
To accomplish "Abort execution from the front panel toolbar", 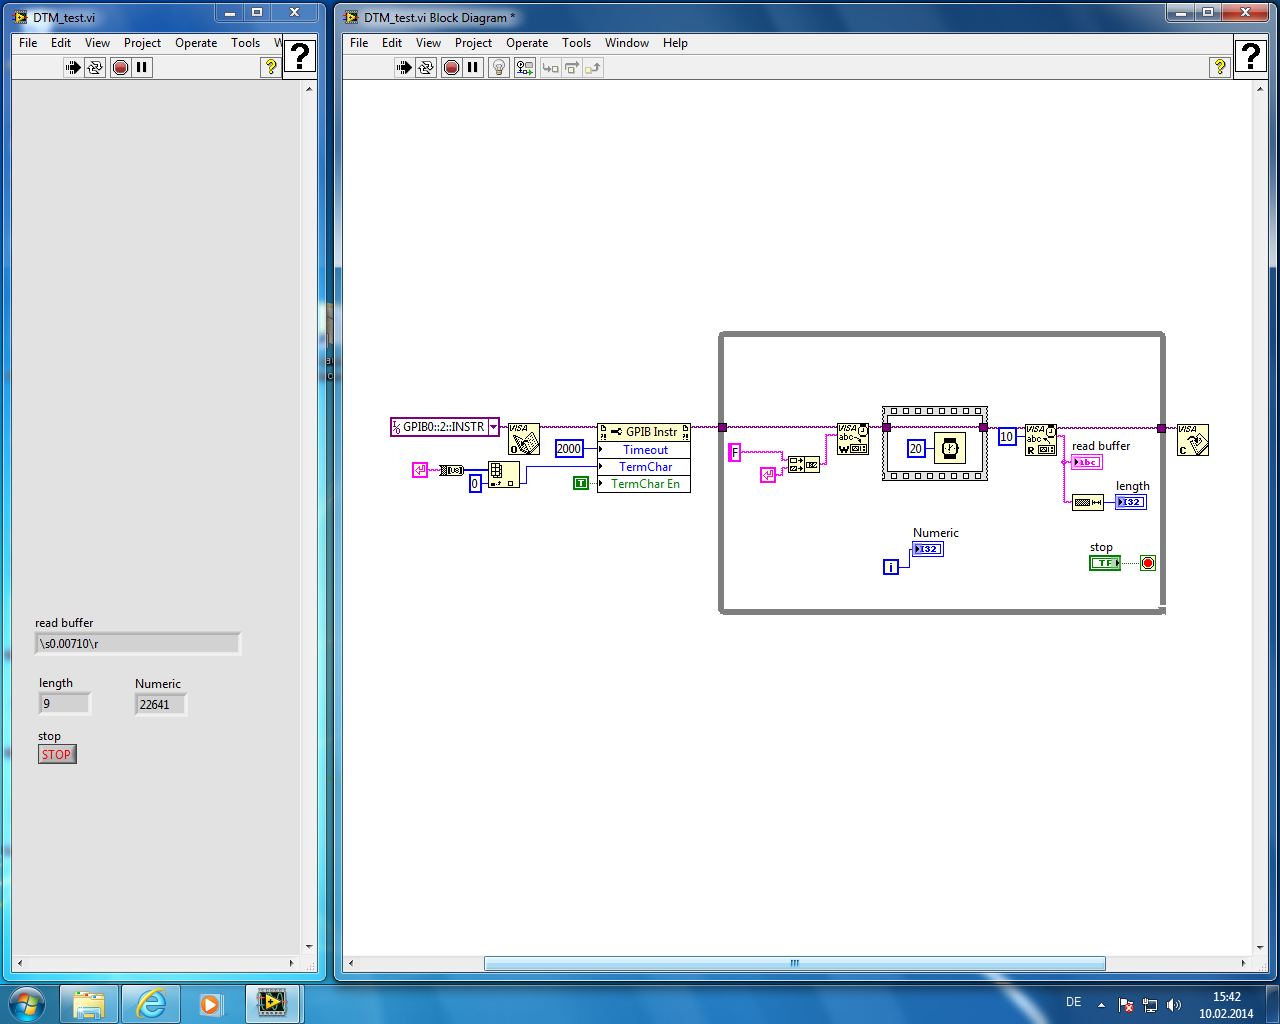I will click(x=121, y=68).
